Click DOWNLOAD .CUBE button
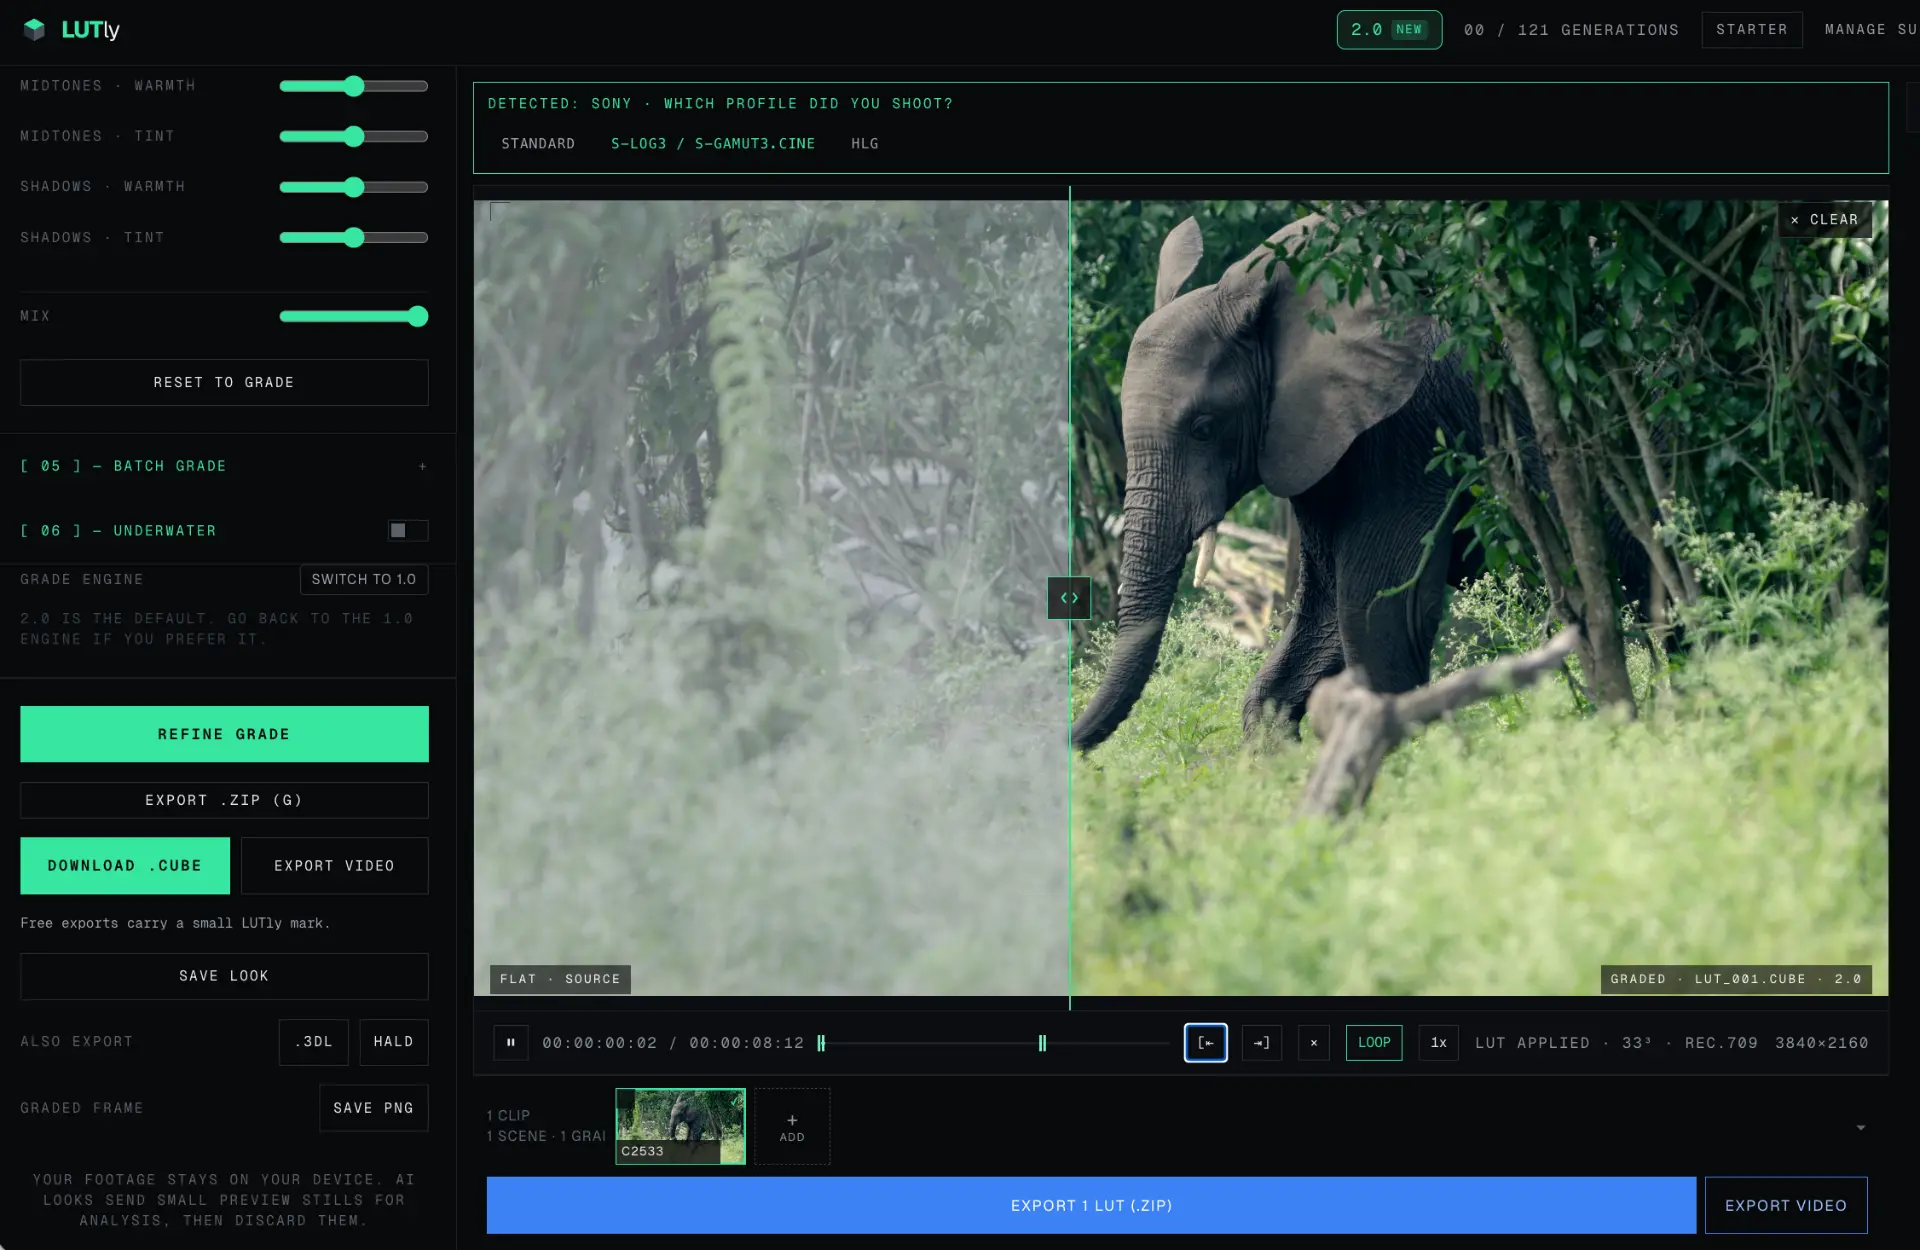 click(125, 866)
